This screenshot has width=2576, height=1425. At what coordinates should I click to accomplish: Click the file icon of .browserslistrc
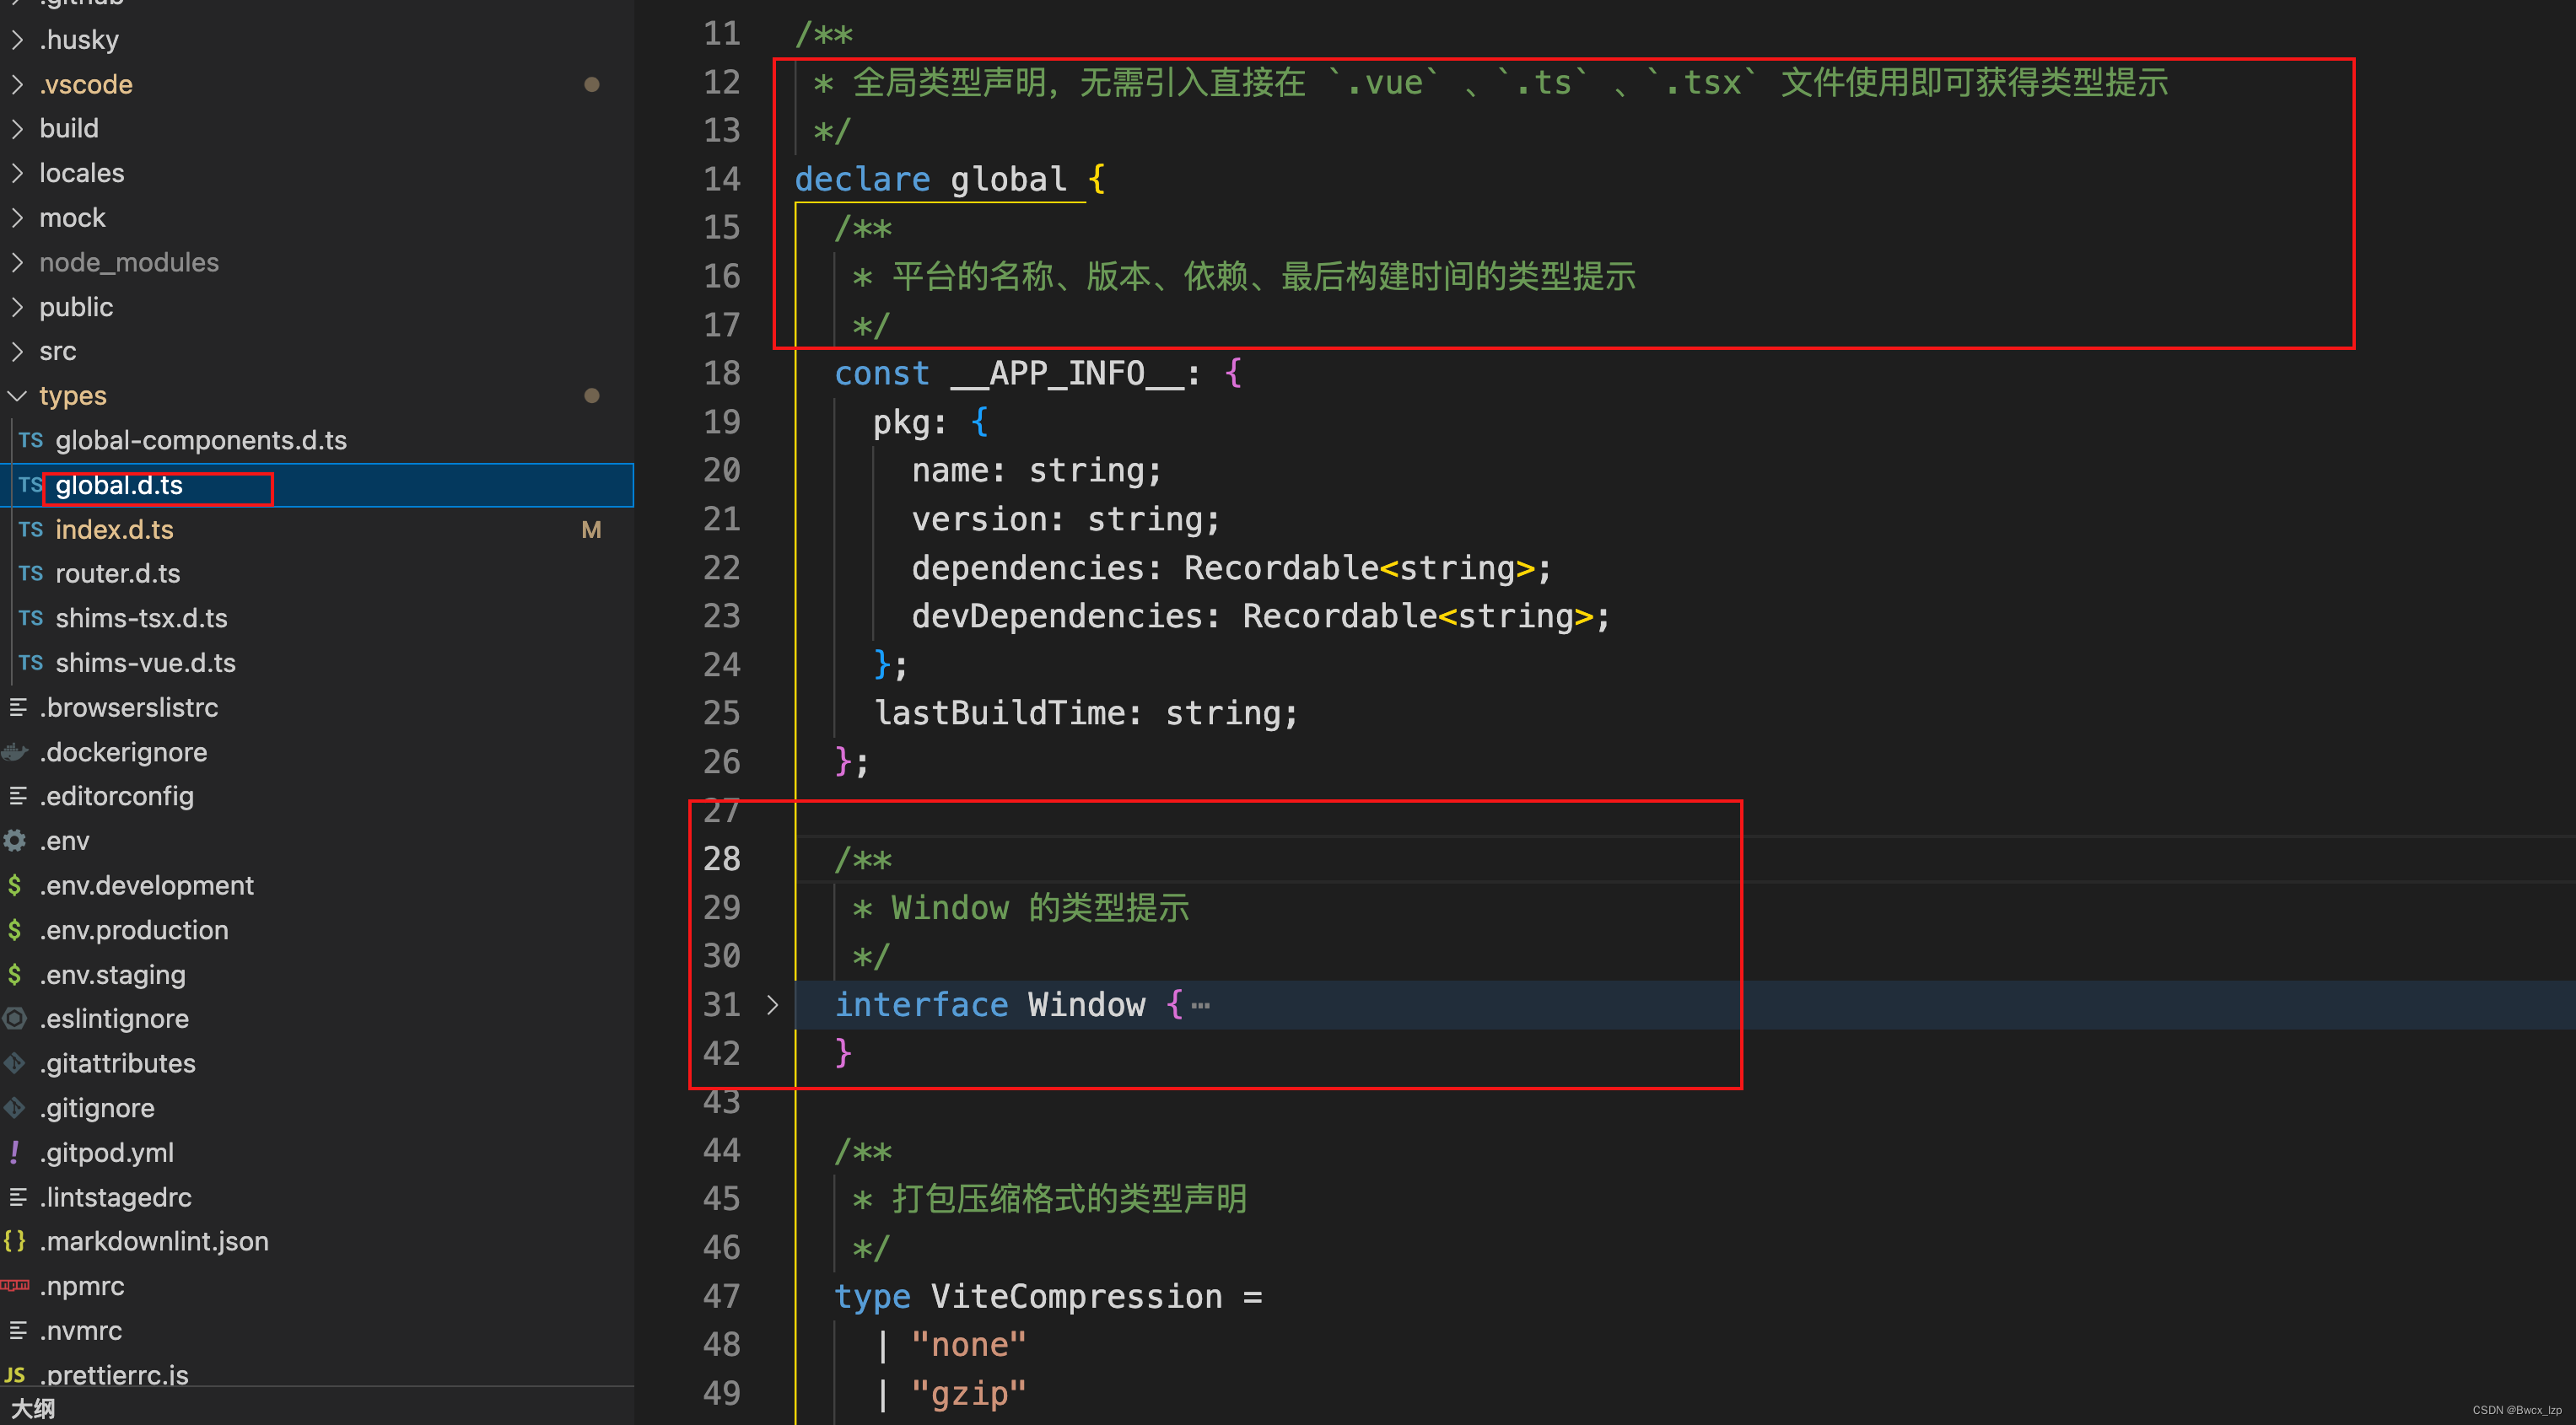(x=17, y=708)
